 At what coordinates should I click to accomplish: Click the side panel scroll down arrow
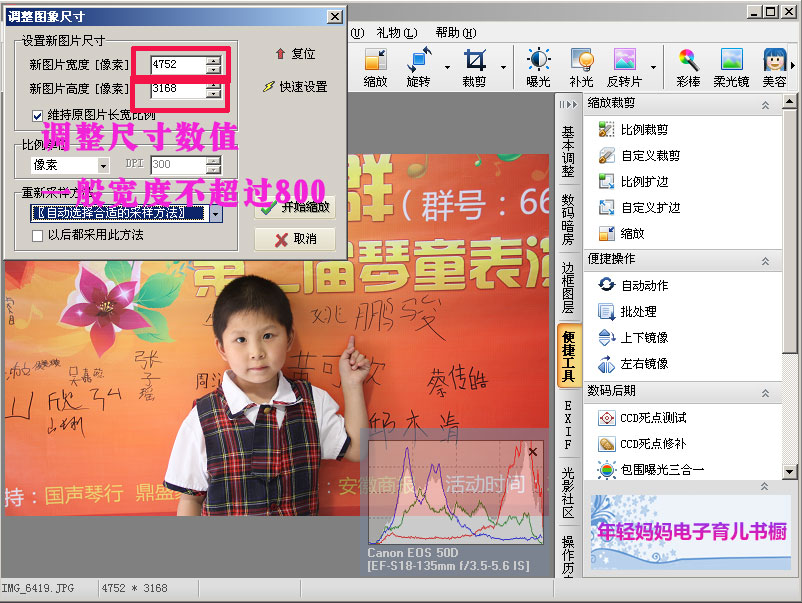tap(789, 471)
